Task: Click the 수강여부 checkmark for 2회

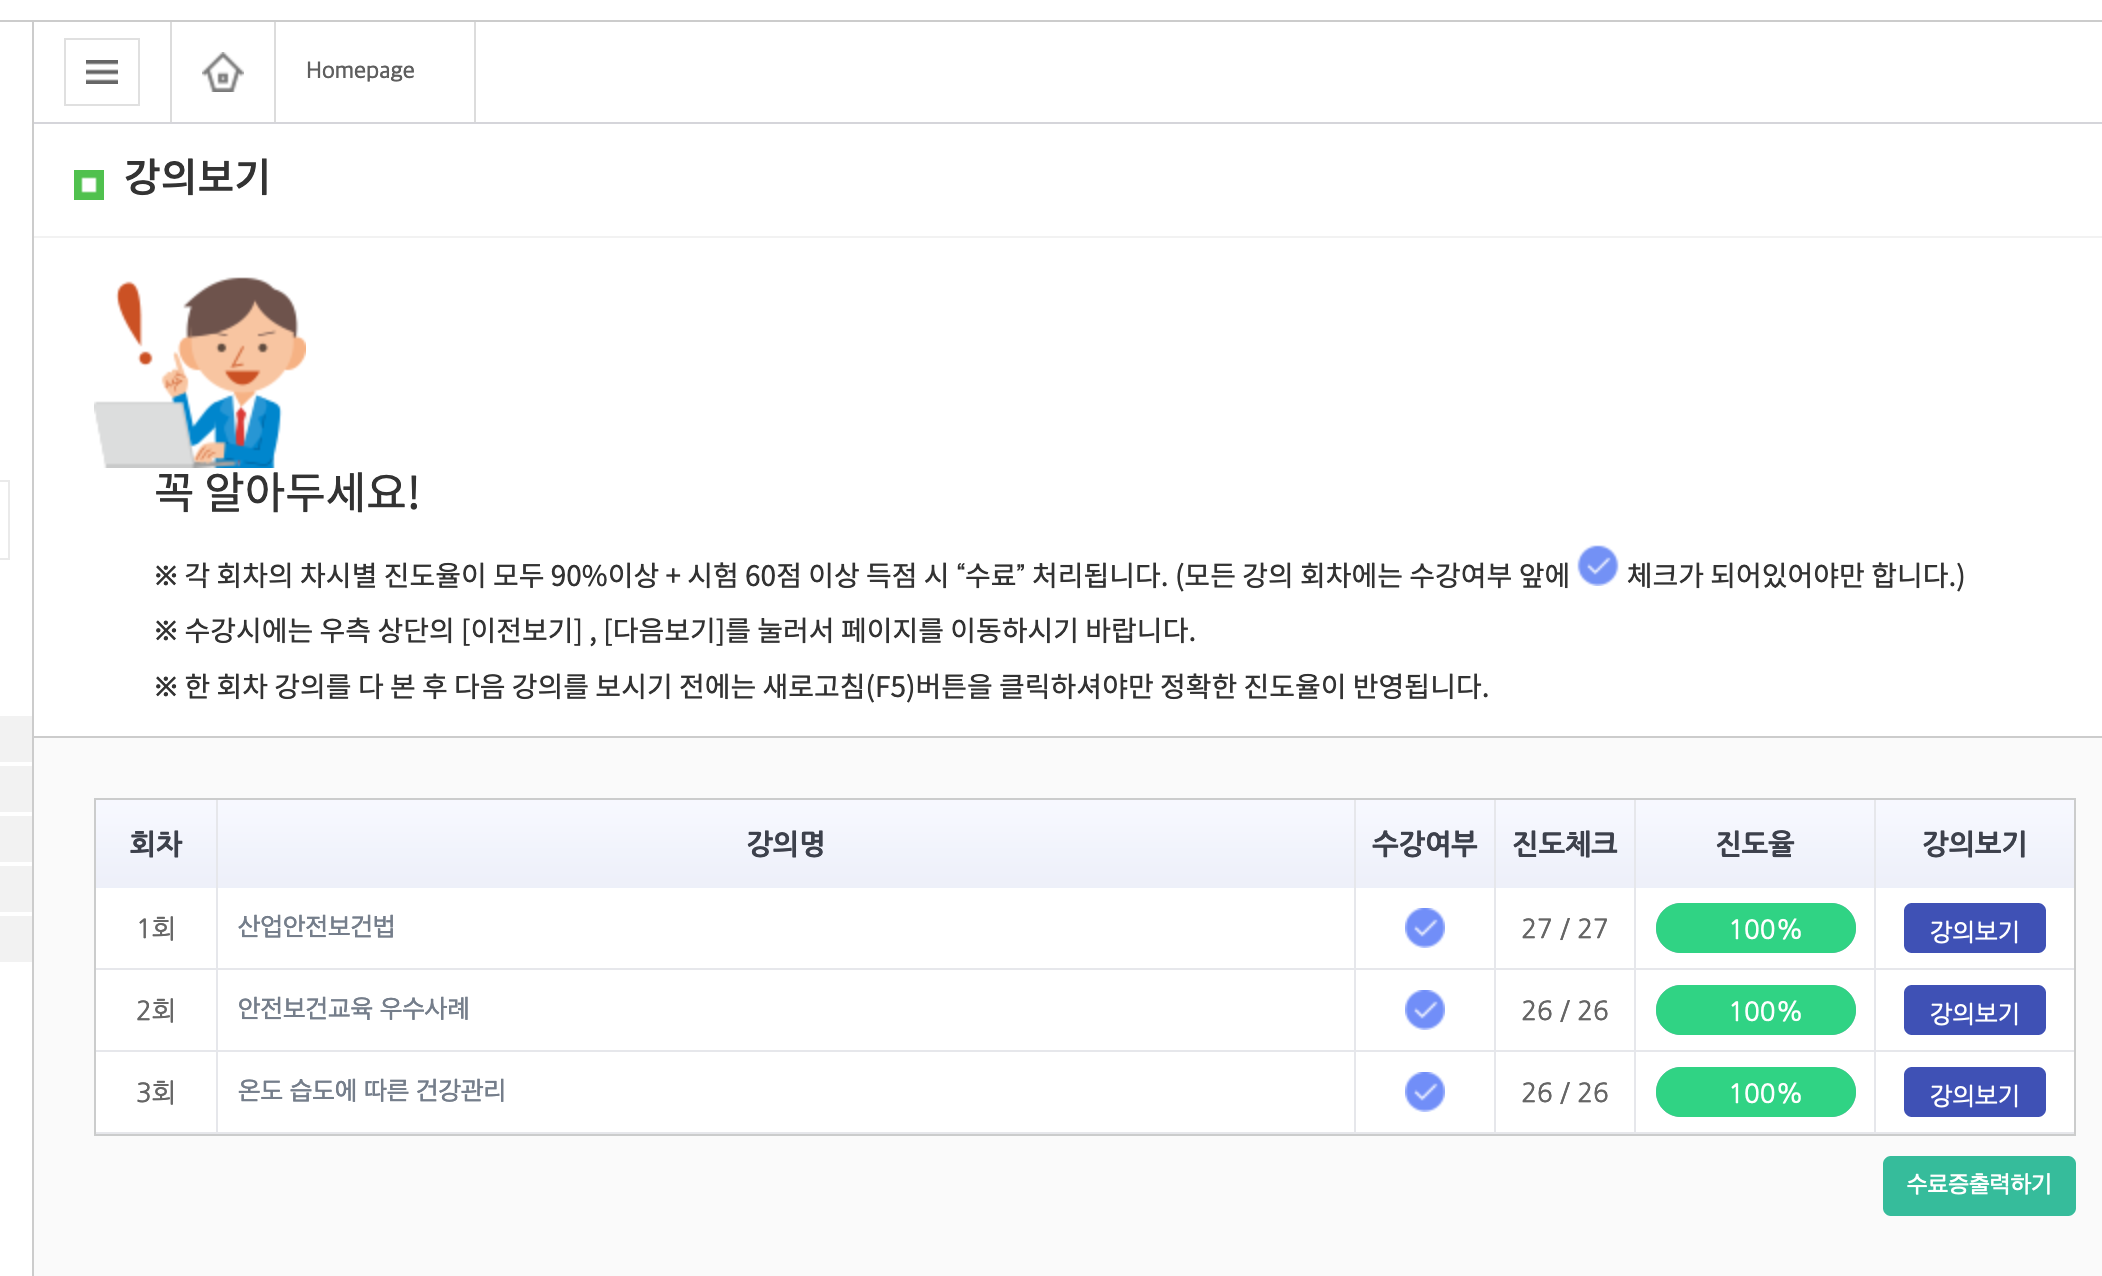Action: coord(1424,1009)
